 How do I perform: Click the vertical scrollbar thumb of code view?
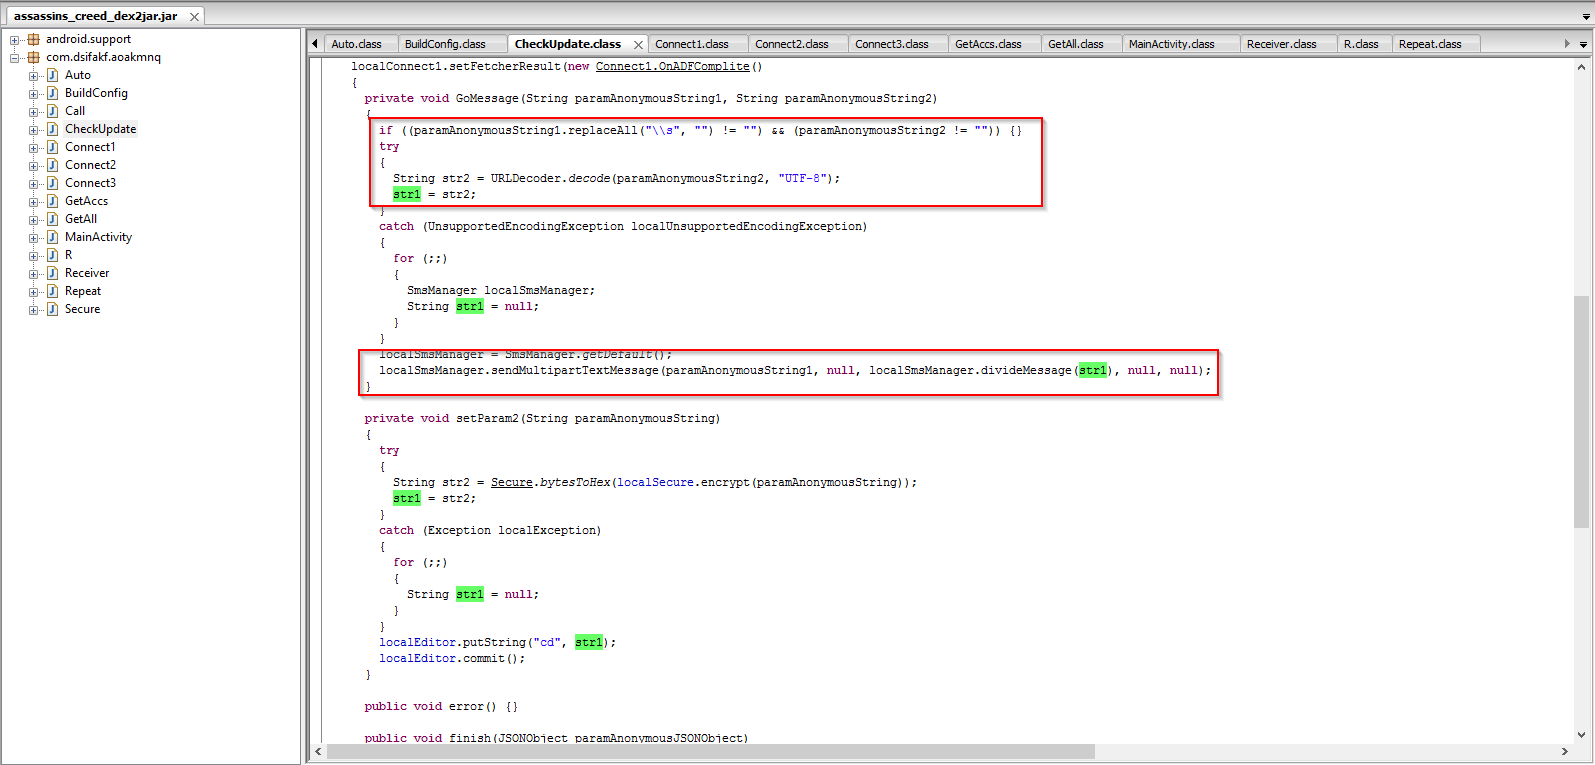coord(1581,410)
